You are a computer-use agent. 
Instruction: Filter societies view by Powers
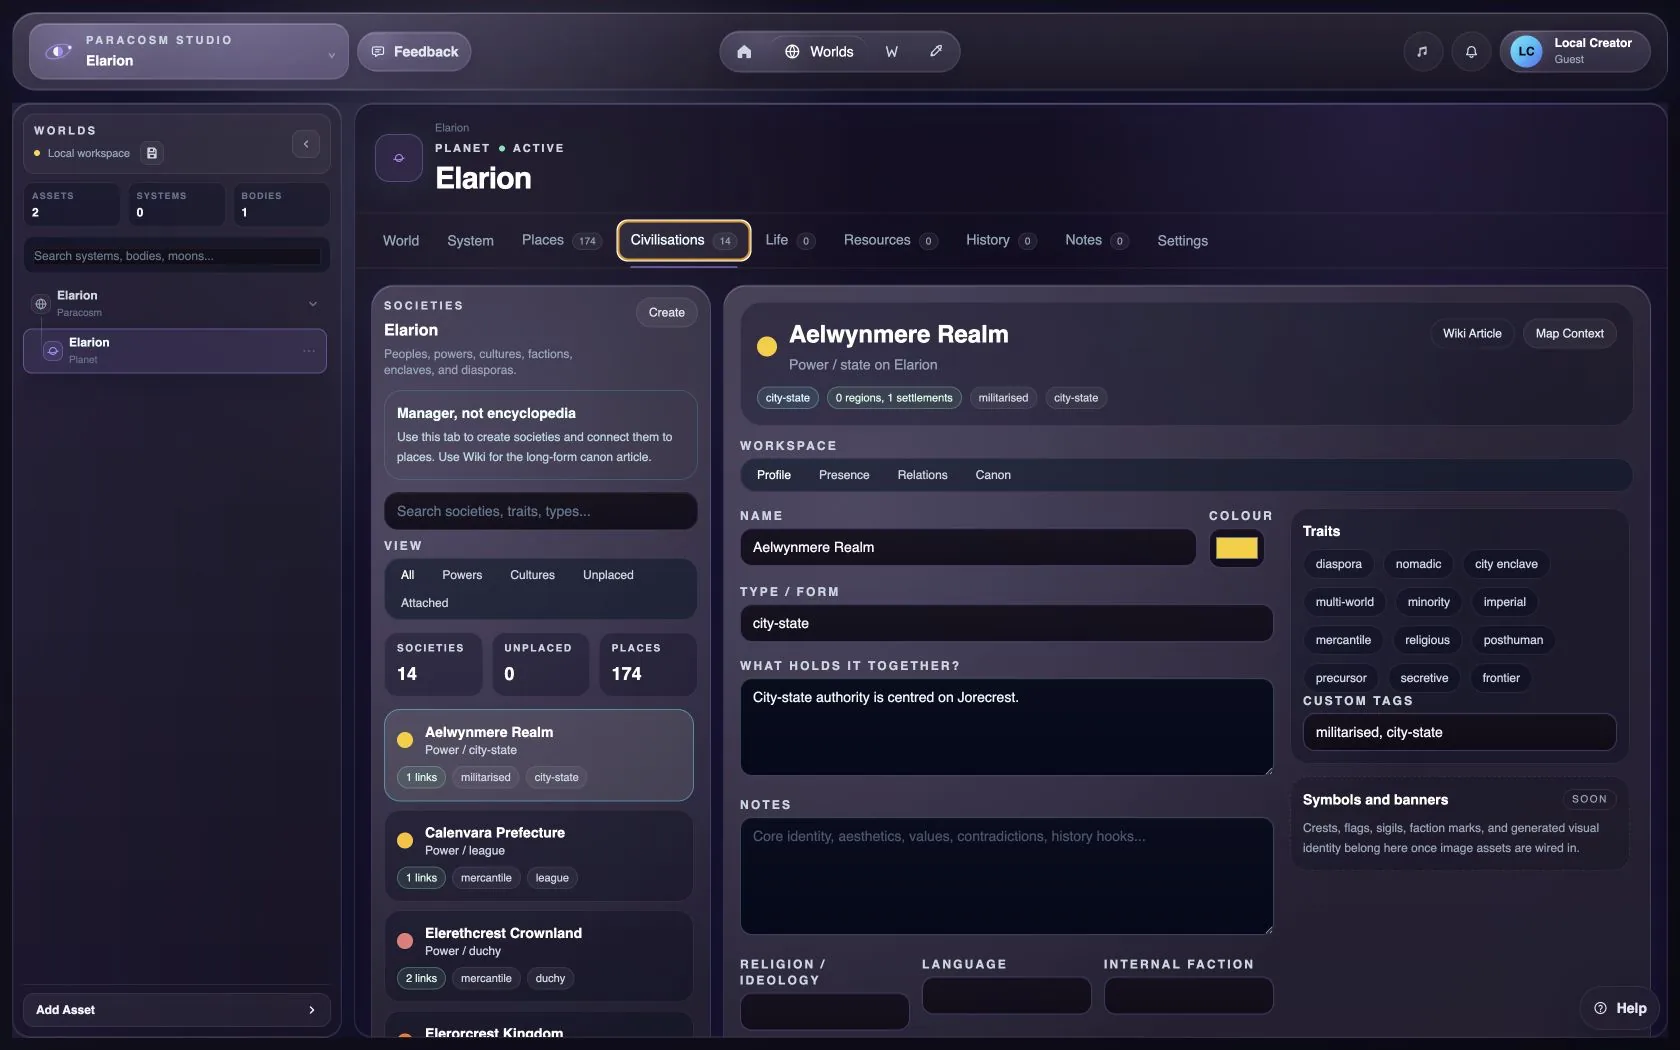coord(462,575)
